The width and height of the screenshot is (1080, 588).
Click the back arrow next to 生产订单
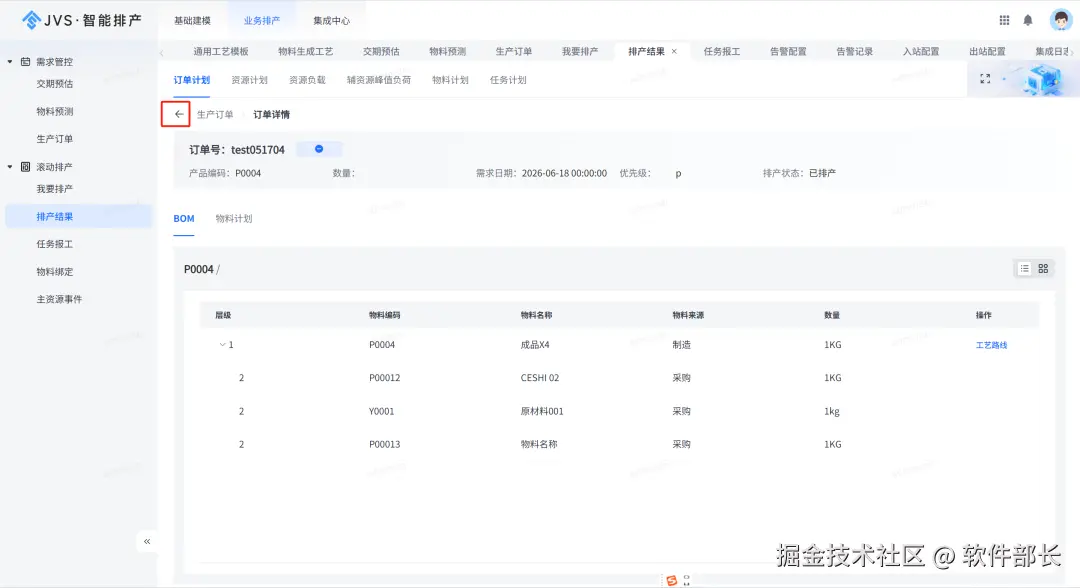pyautogui.click(x=178, y=114)
